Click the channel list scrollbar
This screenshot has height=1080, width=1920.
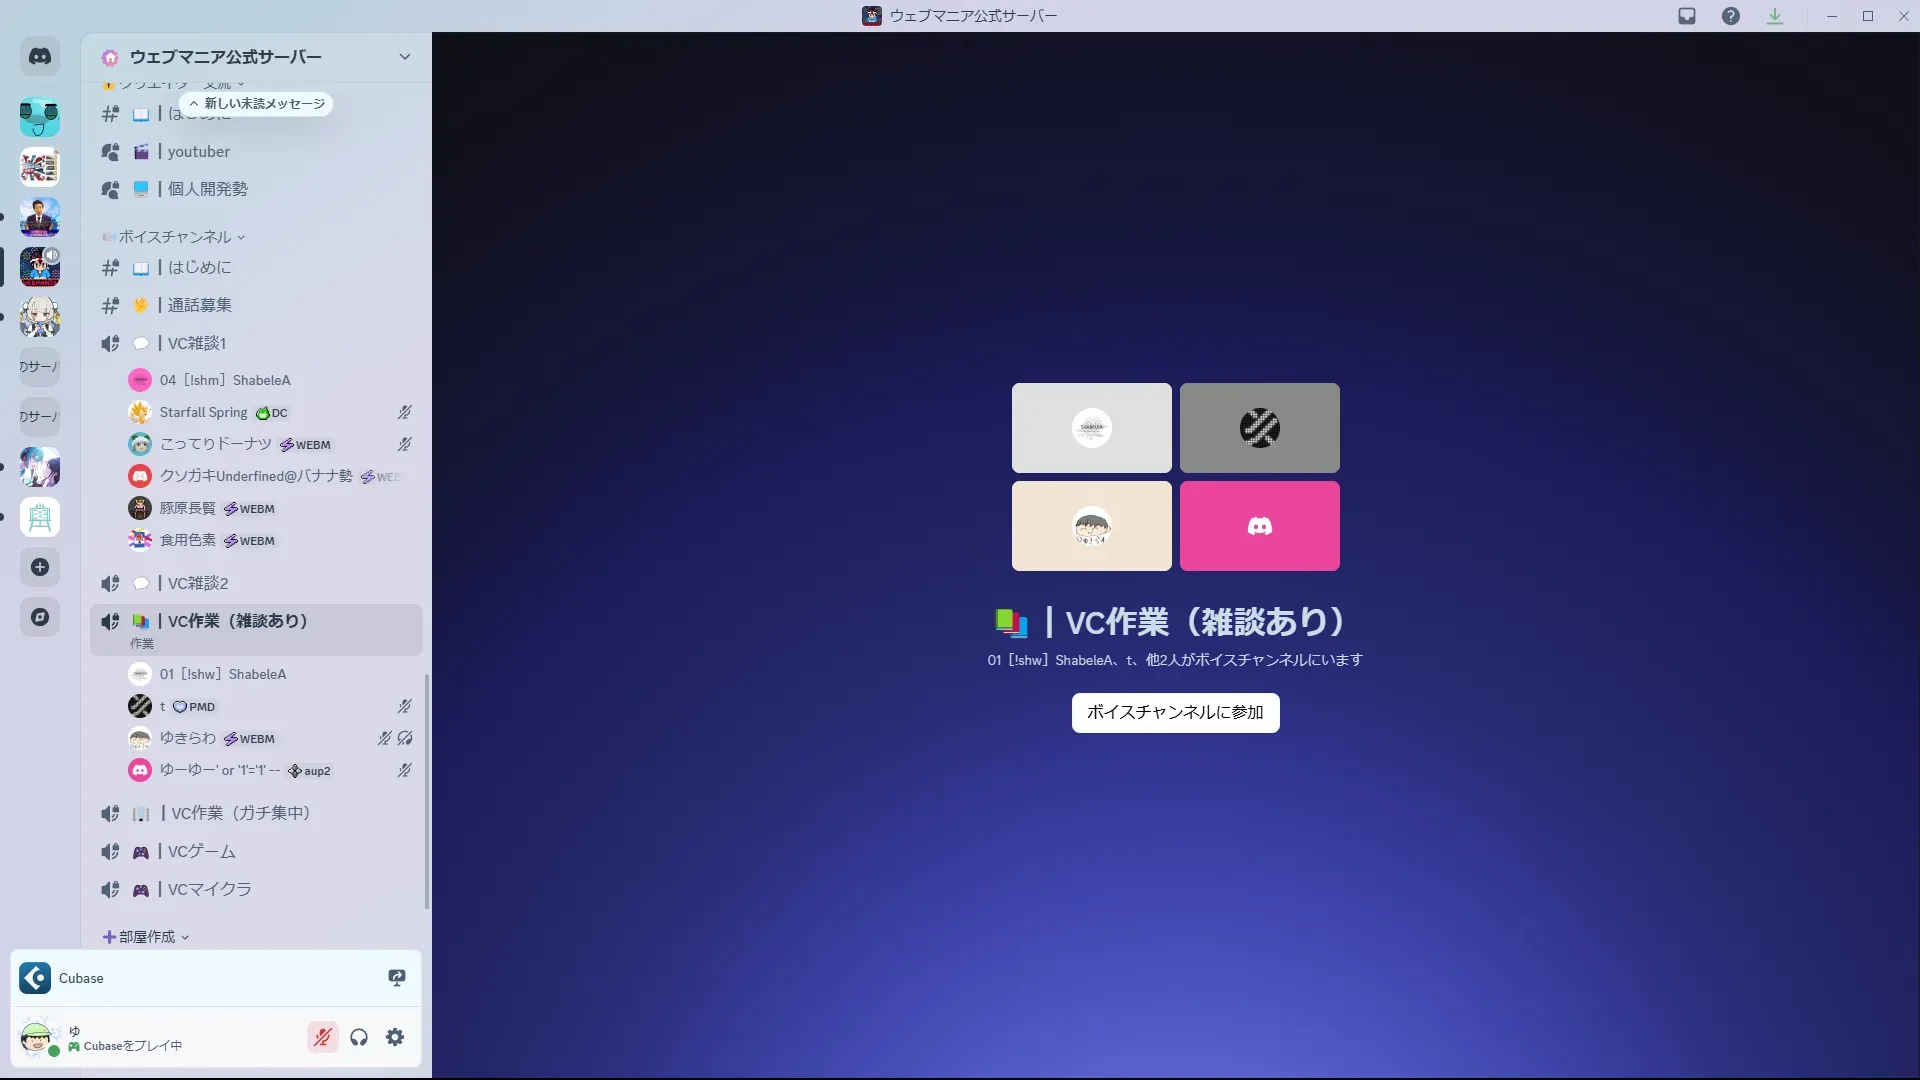pyautogui.click(x=427, y=790)
